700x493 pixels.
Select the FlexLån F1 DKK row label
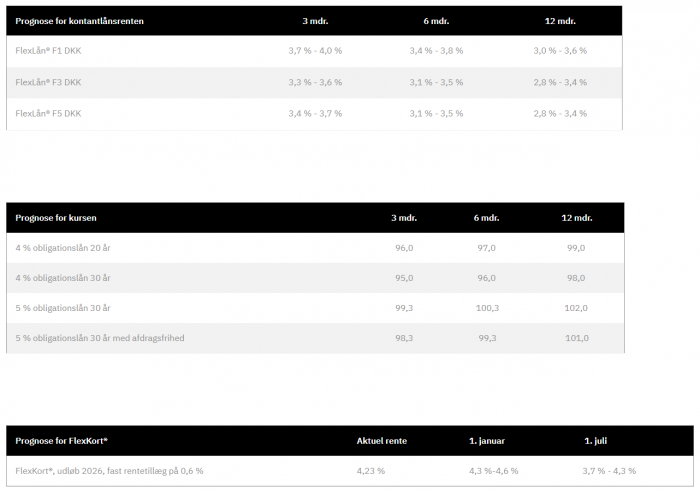click(x=49, y=50)
